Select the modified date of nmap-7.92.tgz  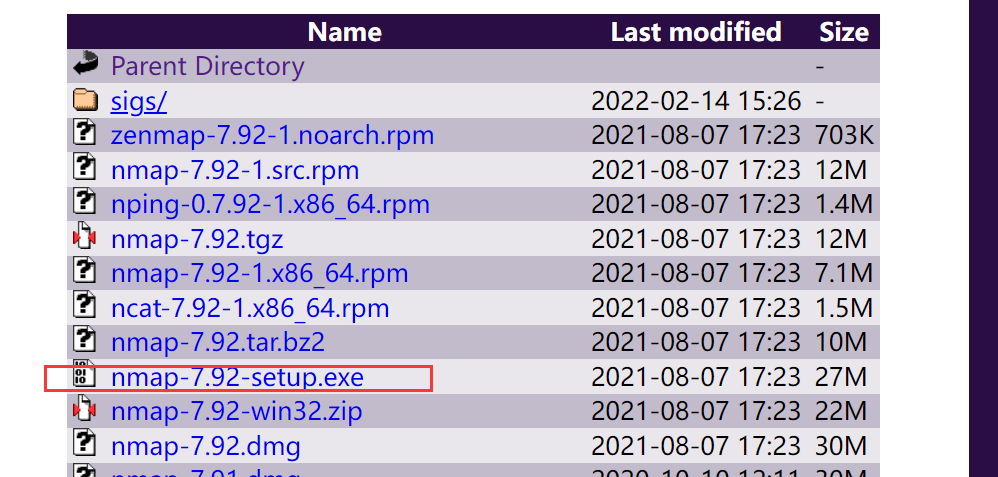click(696, 239)
